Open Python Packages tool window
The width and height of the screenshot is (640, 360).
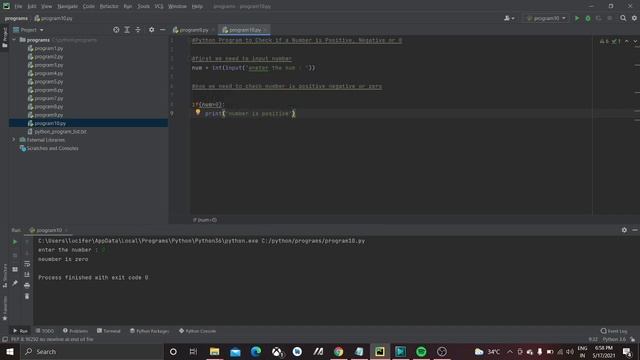tap(149, 331)
